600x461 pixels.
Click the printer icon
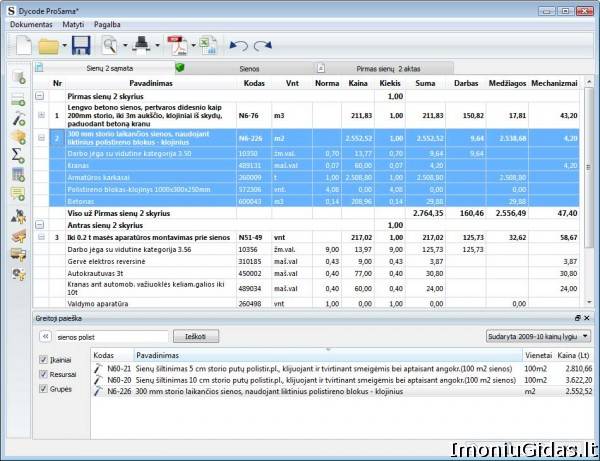click(142, 45)
